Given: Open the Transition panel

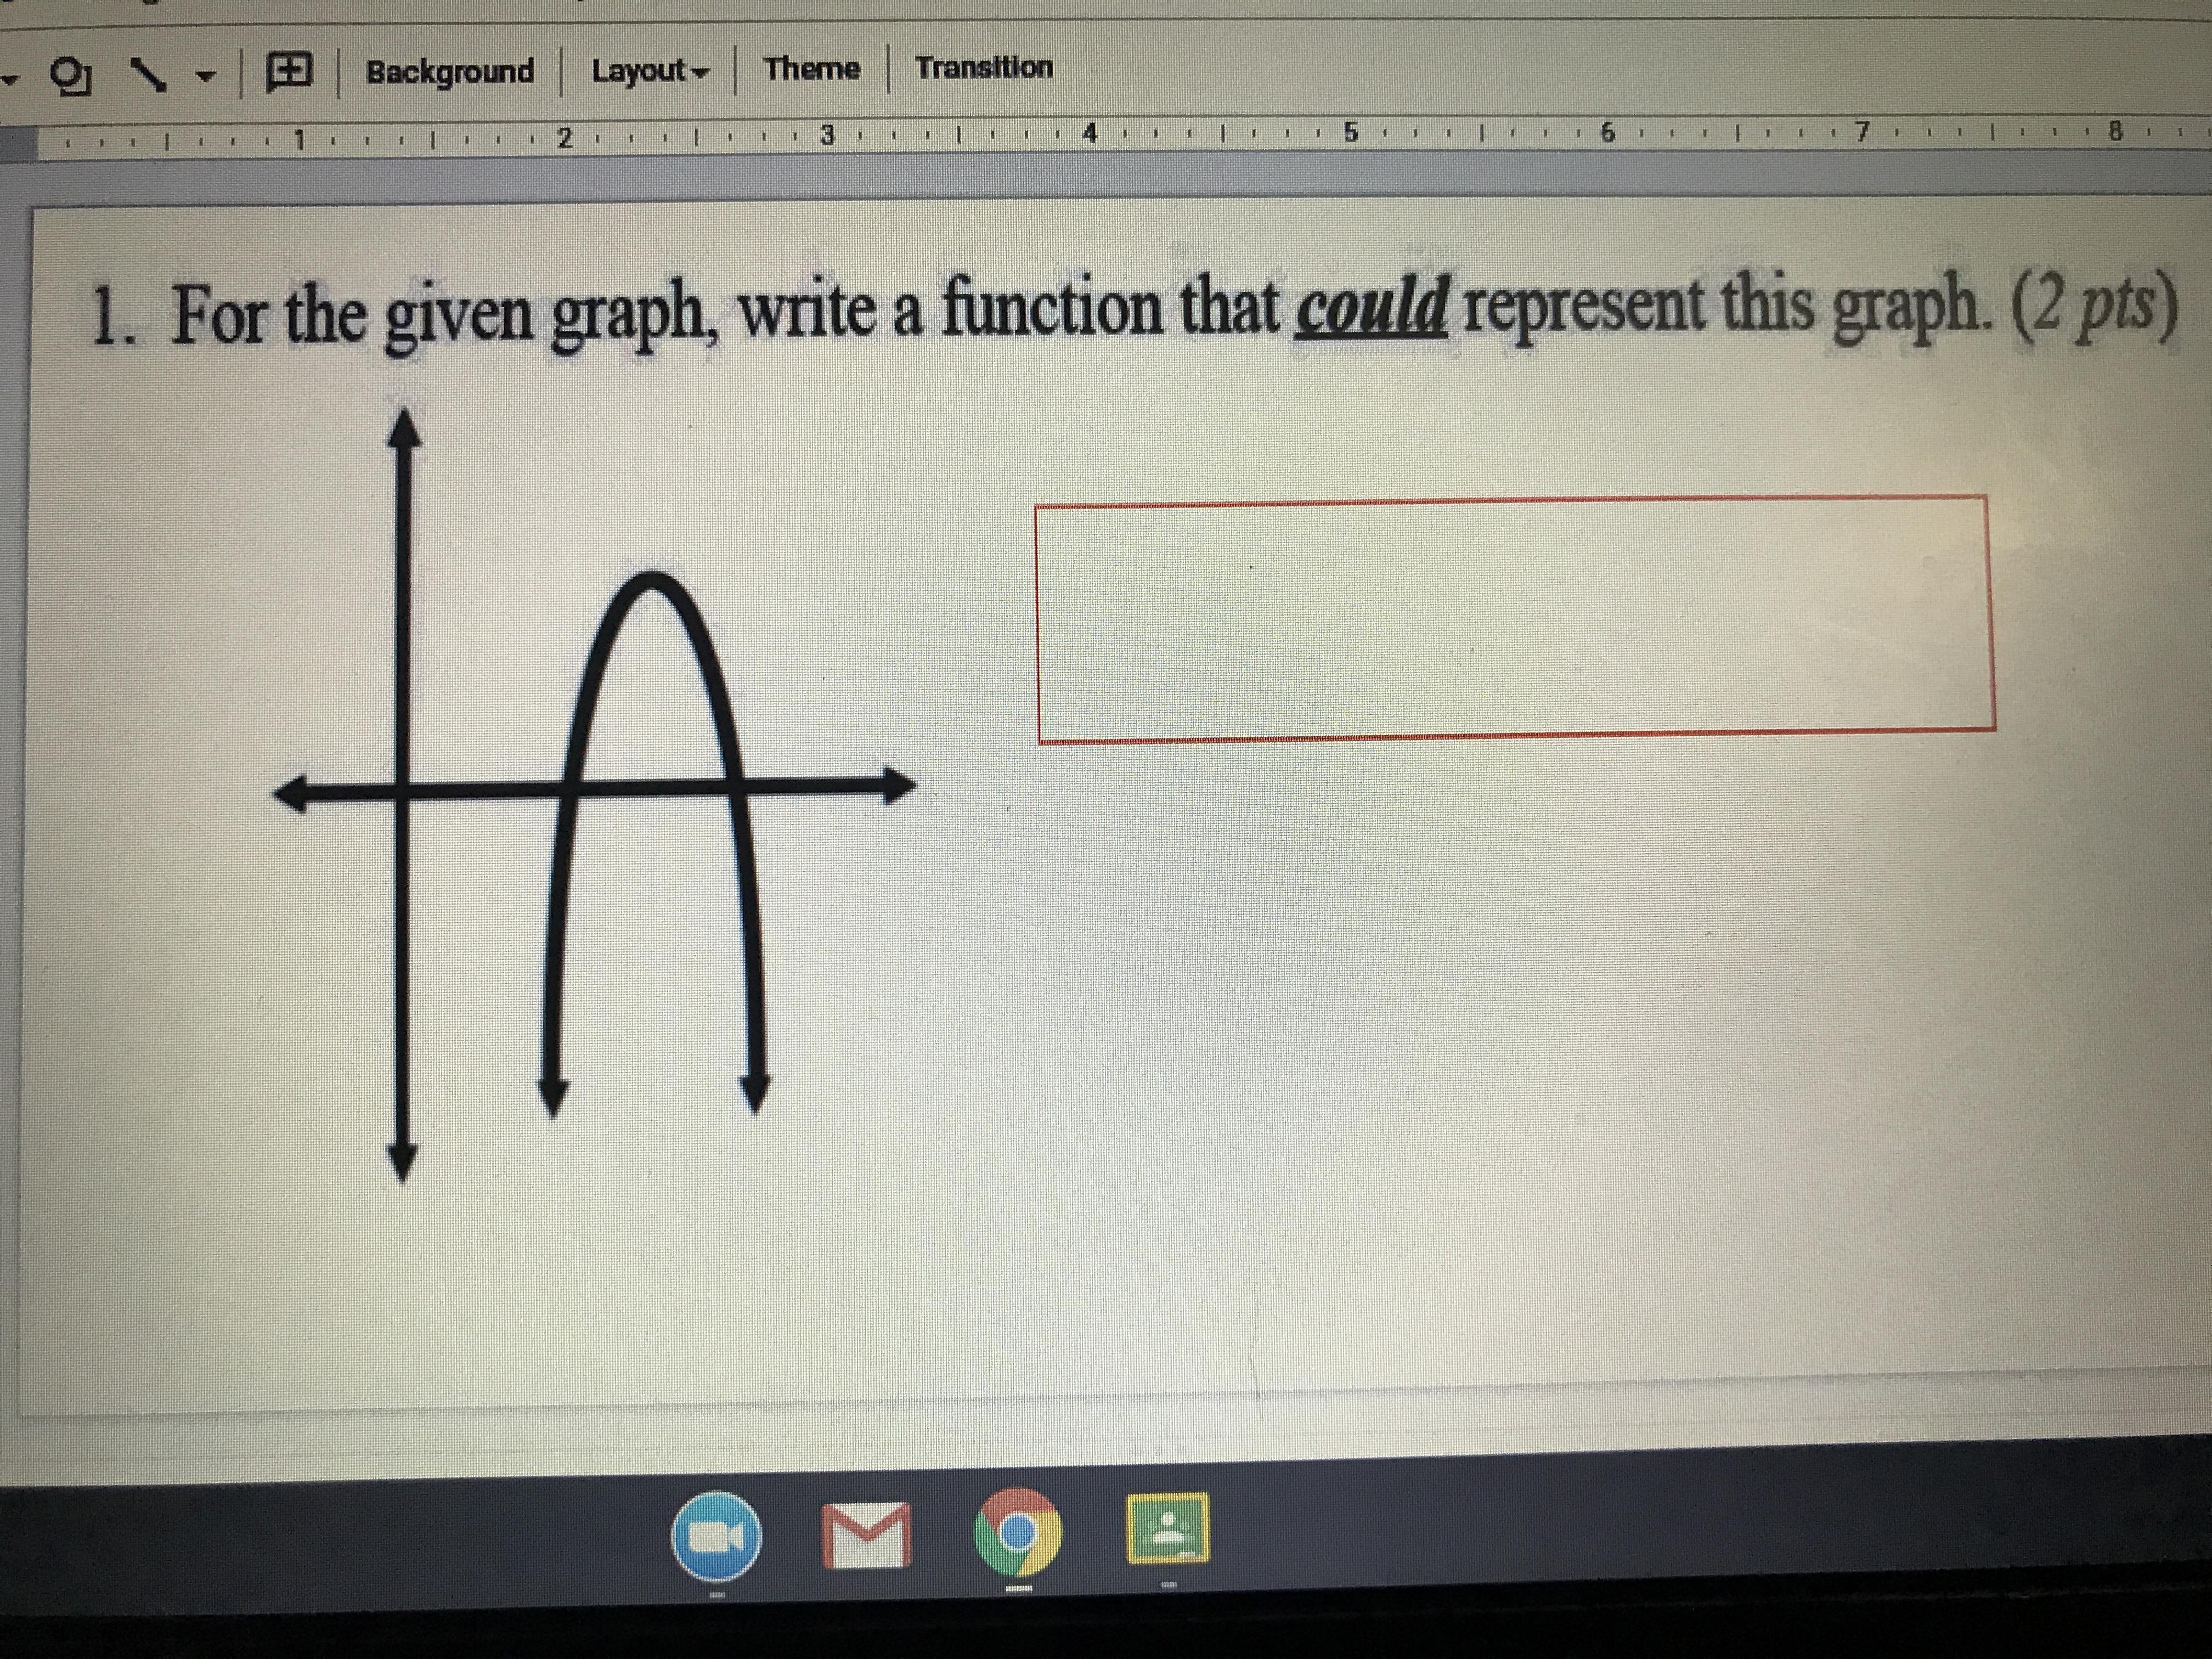Looking at the screenshot, I should coord(984,67).
